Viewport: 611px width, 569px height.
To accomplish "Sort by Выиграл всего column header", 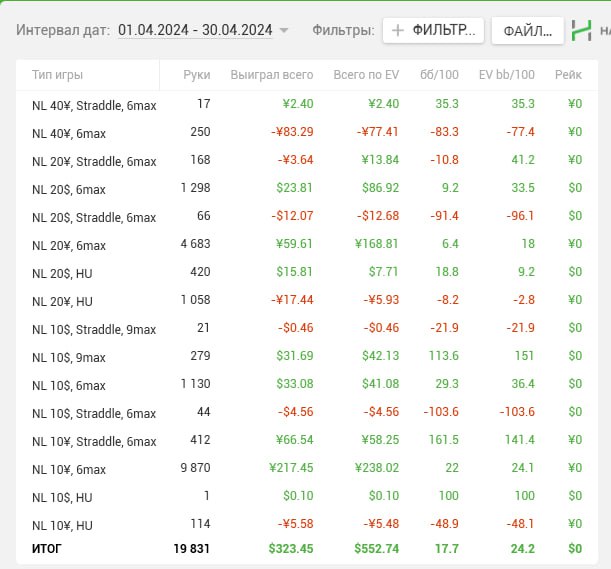I will [x=272, y=74].
